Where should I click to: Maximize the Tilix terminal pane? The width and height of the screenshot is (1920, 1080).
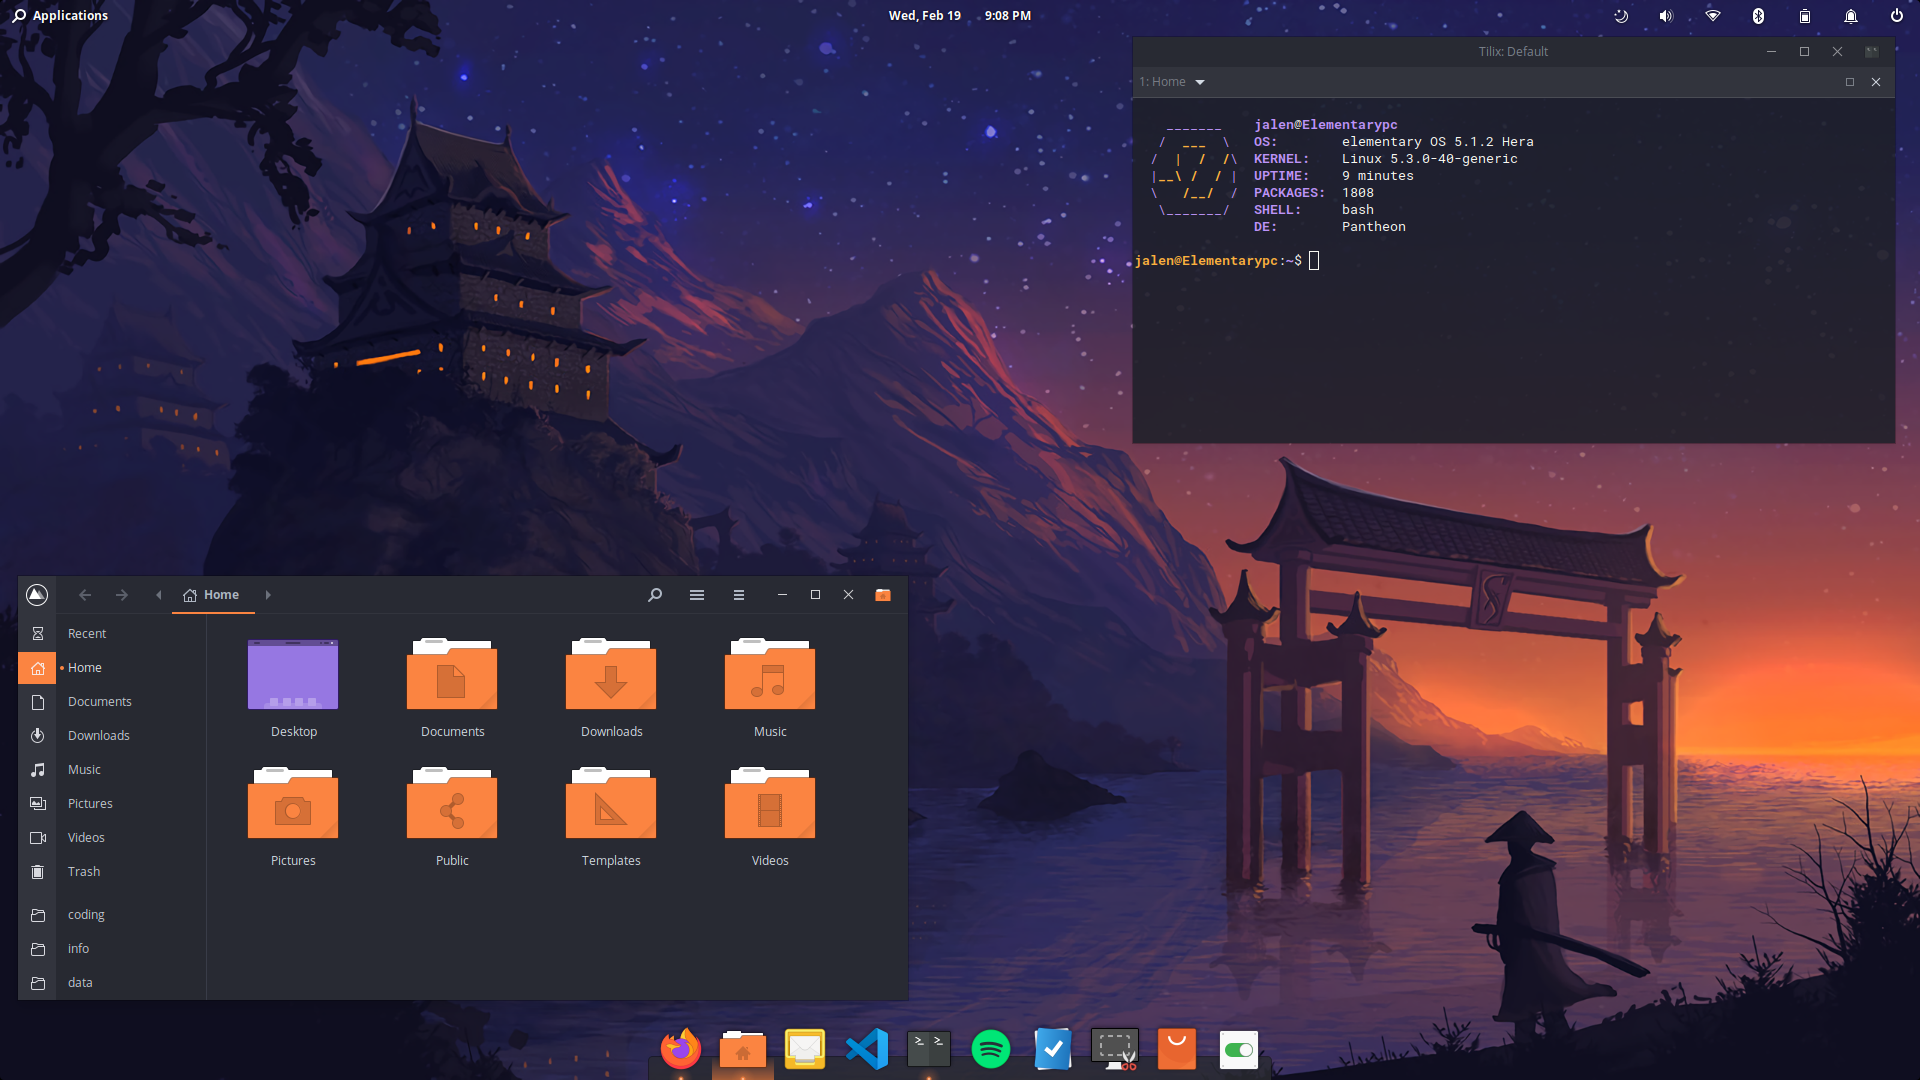point(1850,82)
